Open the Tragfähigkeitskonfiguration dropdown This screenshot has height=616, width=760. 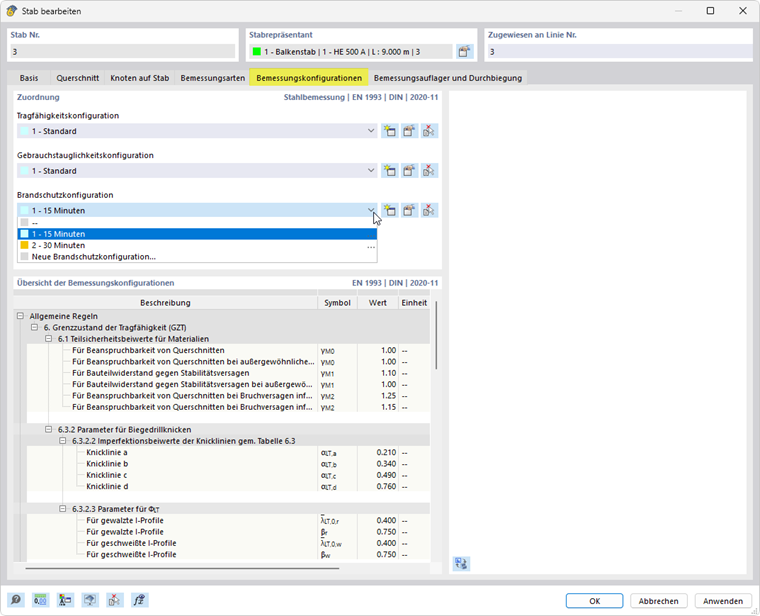[x=371, y=131]
